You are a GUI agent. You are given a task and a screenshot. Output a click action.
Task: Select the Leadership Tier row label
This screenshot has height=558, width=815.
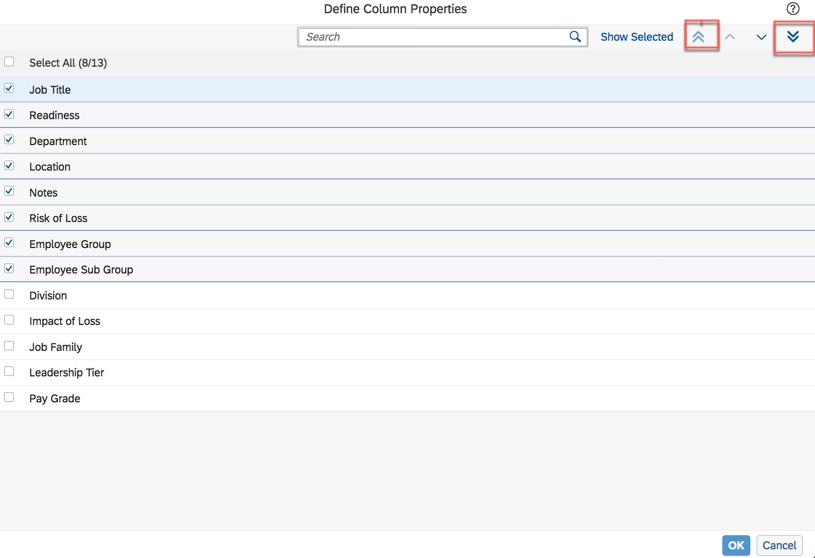coord(66,372)
